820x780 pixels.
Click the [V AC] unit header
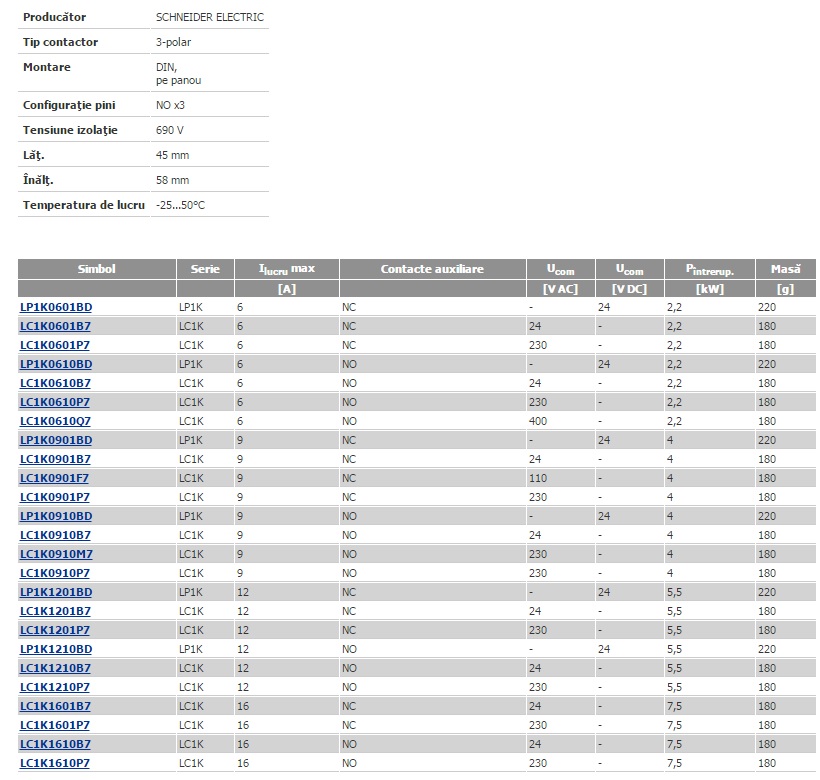561,289
